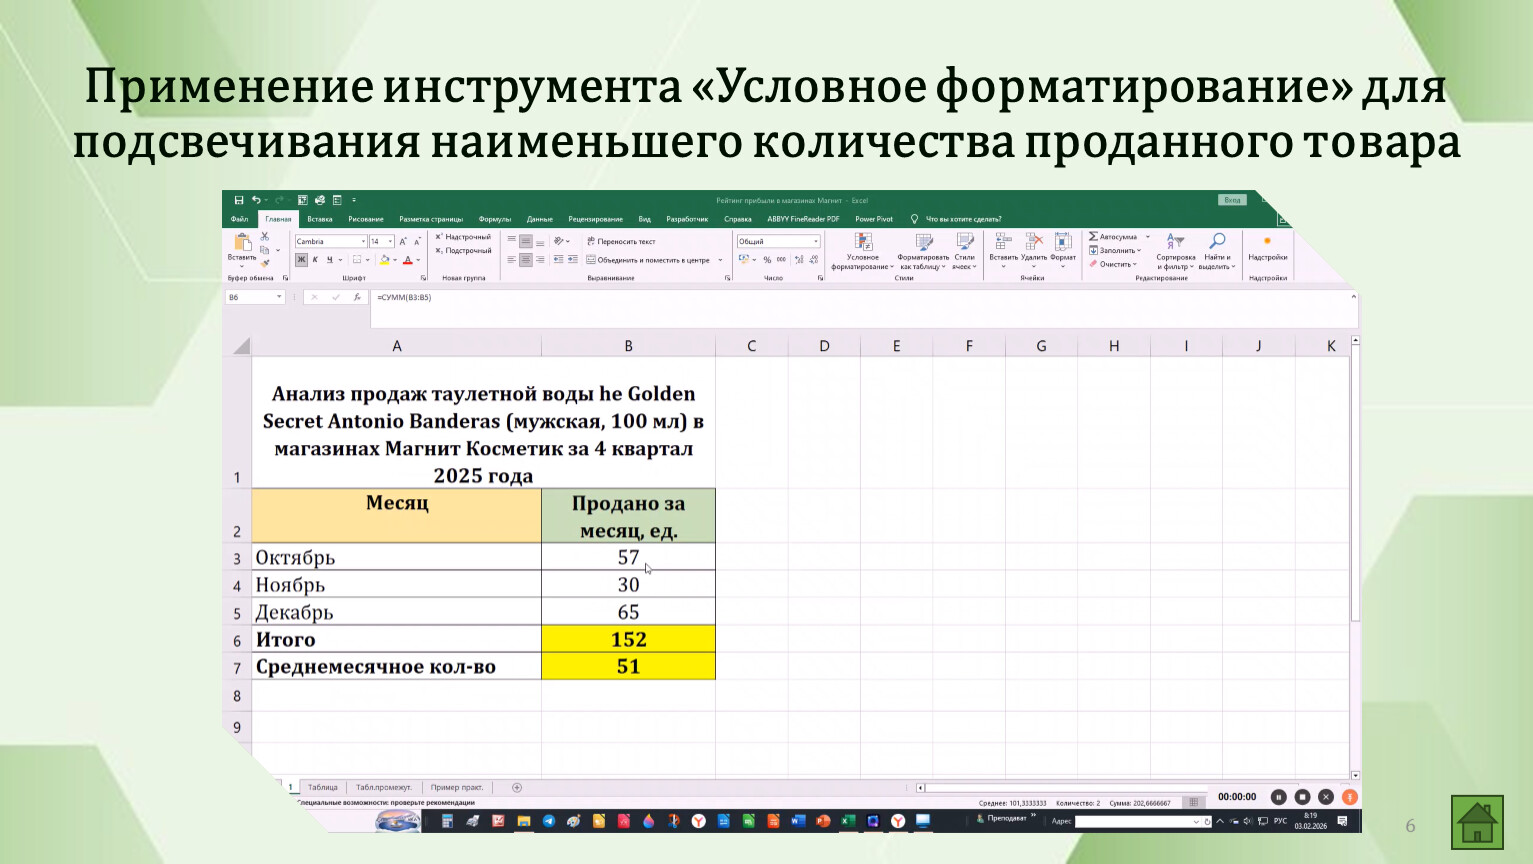Click the insert function fx icon
Image resolution: width=1533 pixels, height=864 pixels.
tap(357, 297)
